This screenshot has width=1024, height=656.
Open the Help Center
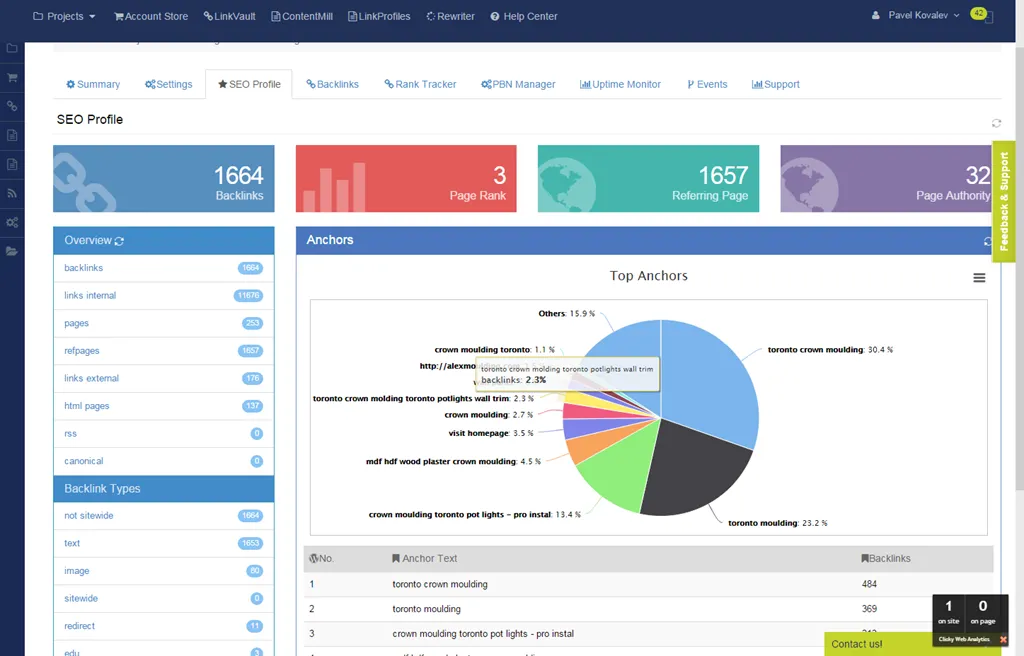[x=524, y=16]
